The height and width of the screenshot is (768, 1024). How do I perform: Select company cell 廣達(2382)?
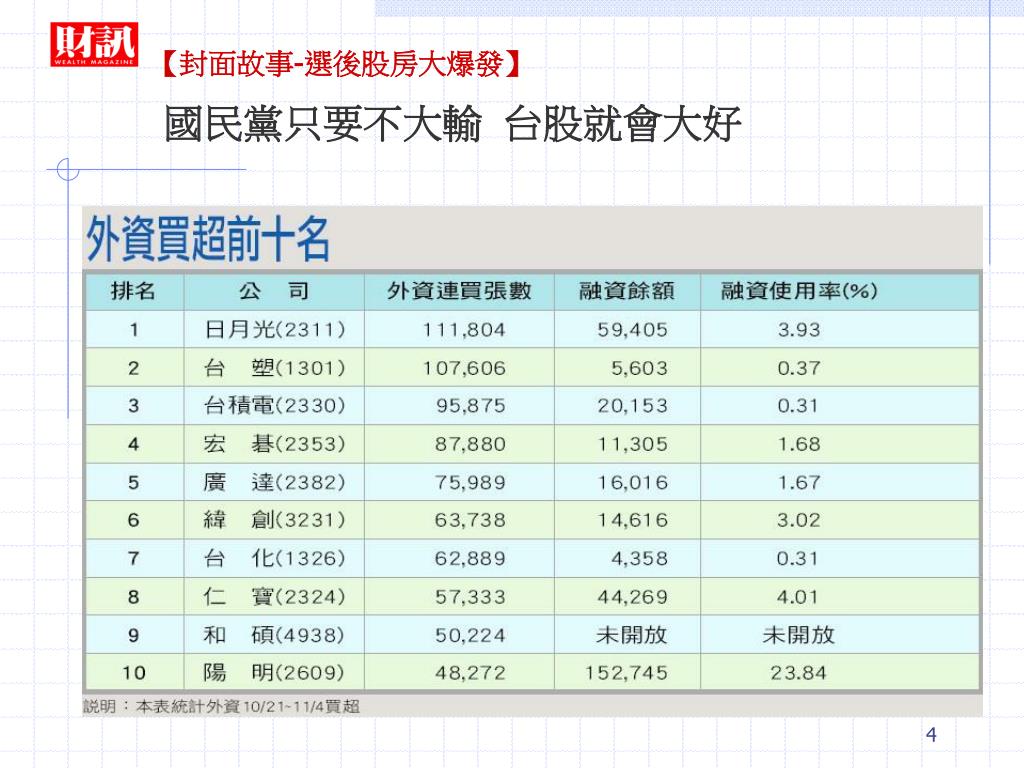click(x=274, y=482)
